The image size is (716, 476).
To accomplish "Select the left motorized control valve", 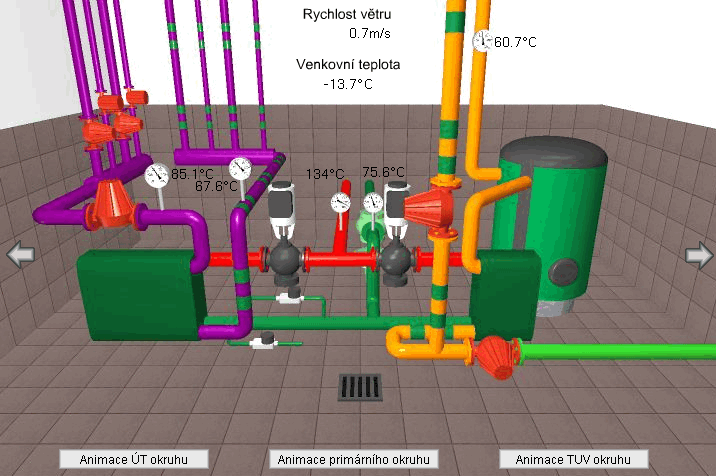I will point(284,233).
